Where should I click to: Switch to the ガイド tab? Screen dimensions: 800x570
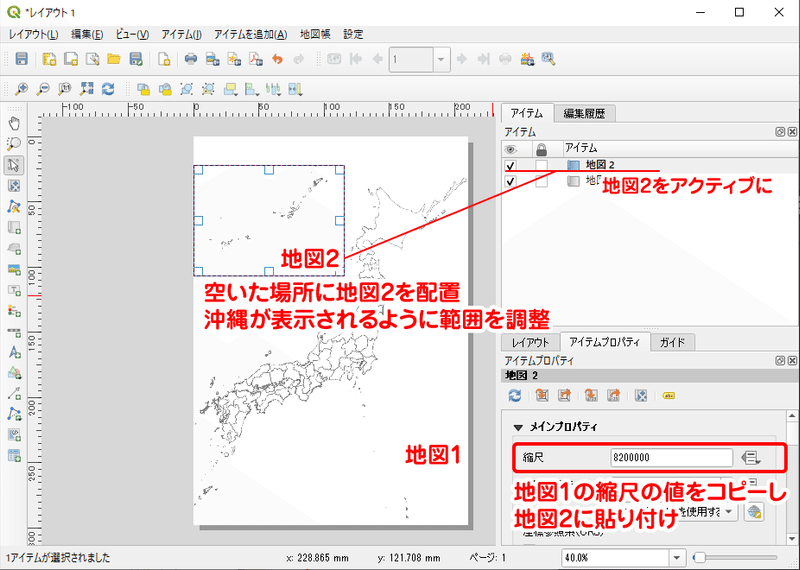[x=672, y=342]
